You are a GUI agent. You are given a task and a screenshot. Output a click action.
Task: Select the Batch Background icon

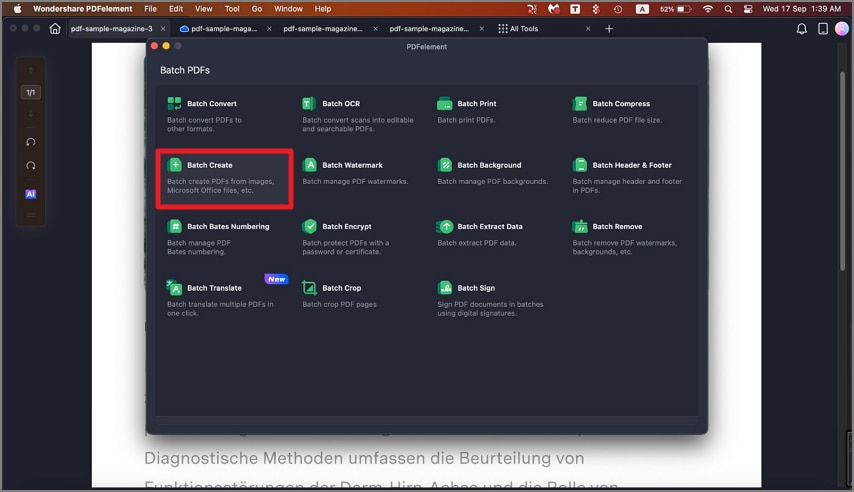[444, 165]
